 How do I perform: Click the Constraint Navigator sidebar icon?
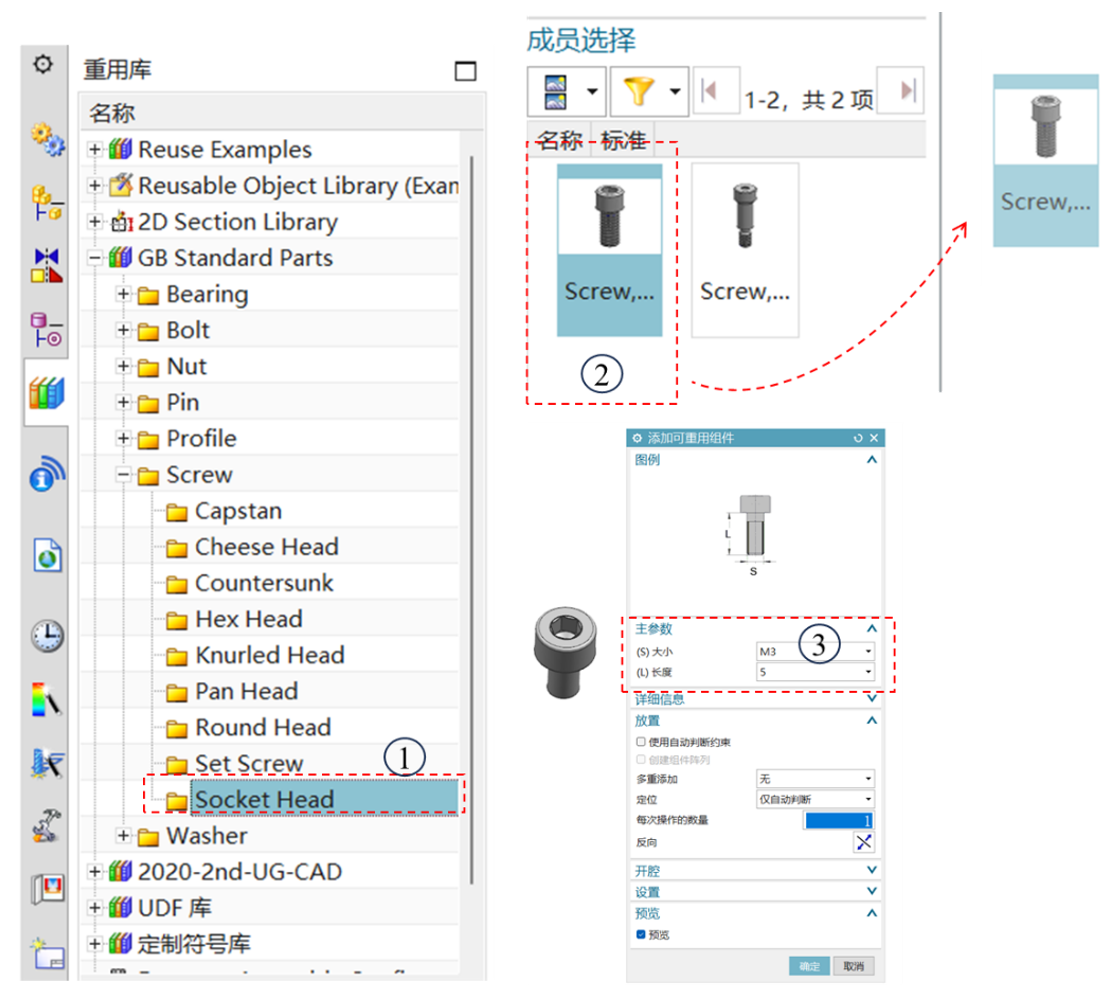coord(46,266)
